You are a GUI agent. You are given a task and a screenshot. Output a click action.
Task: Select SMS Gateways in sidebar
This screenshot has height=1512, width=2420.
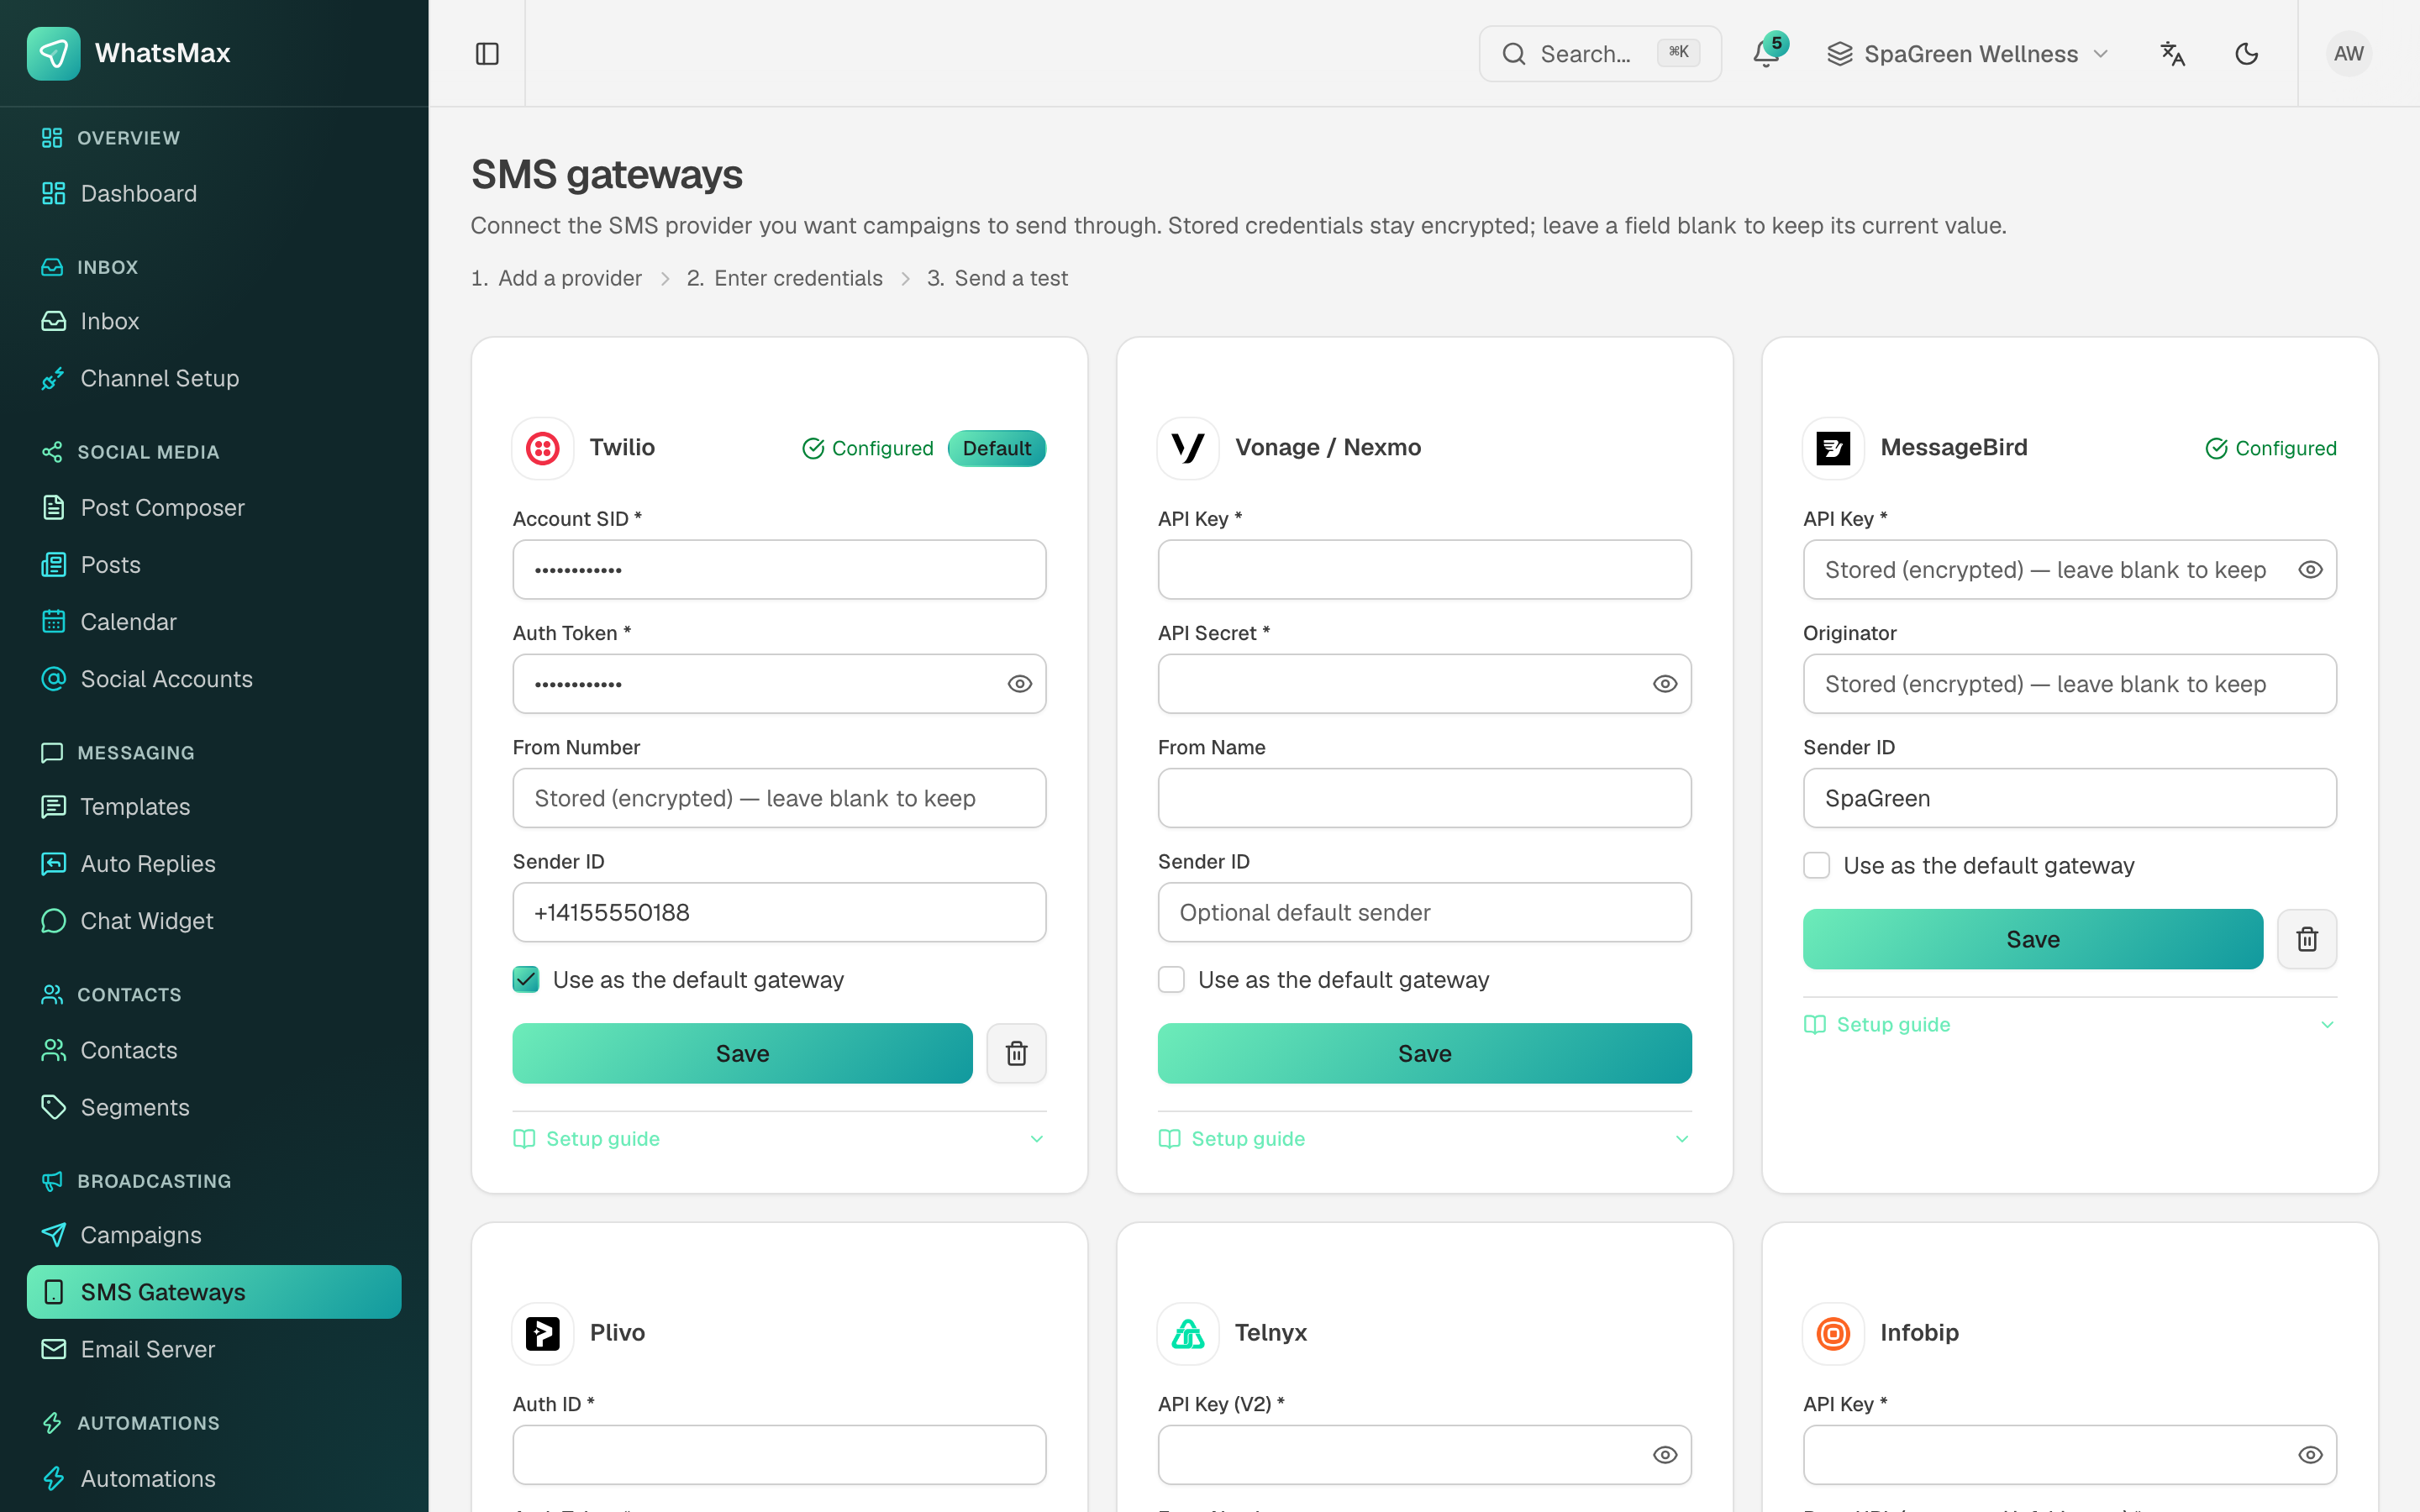point(214,1292)
